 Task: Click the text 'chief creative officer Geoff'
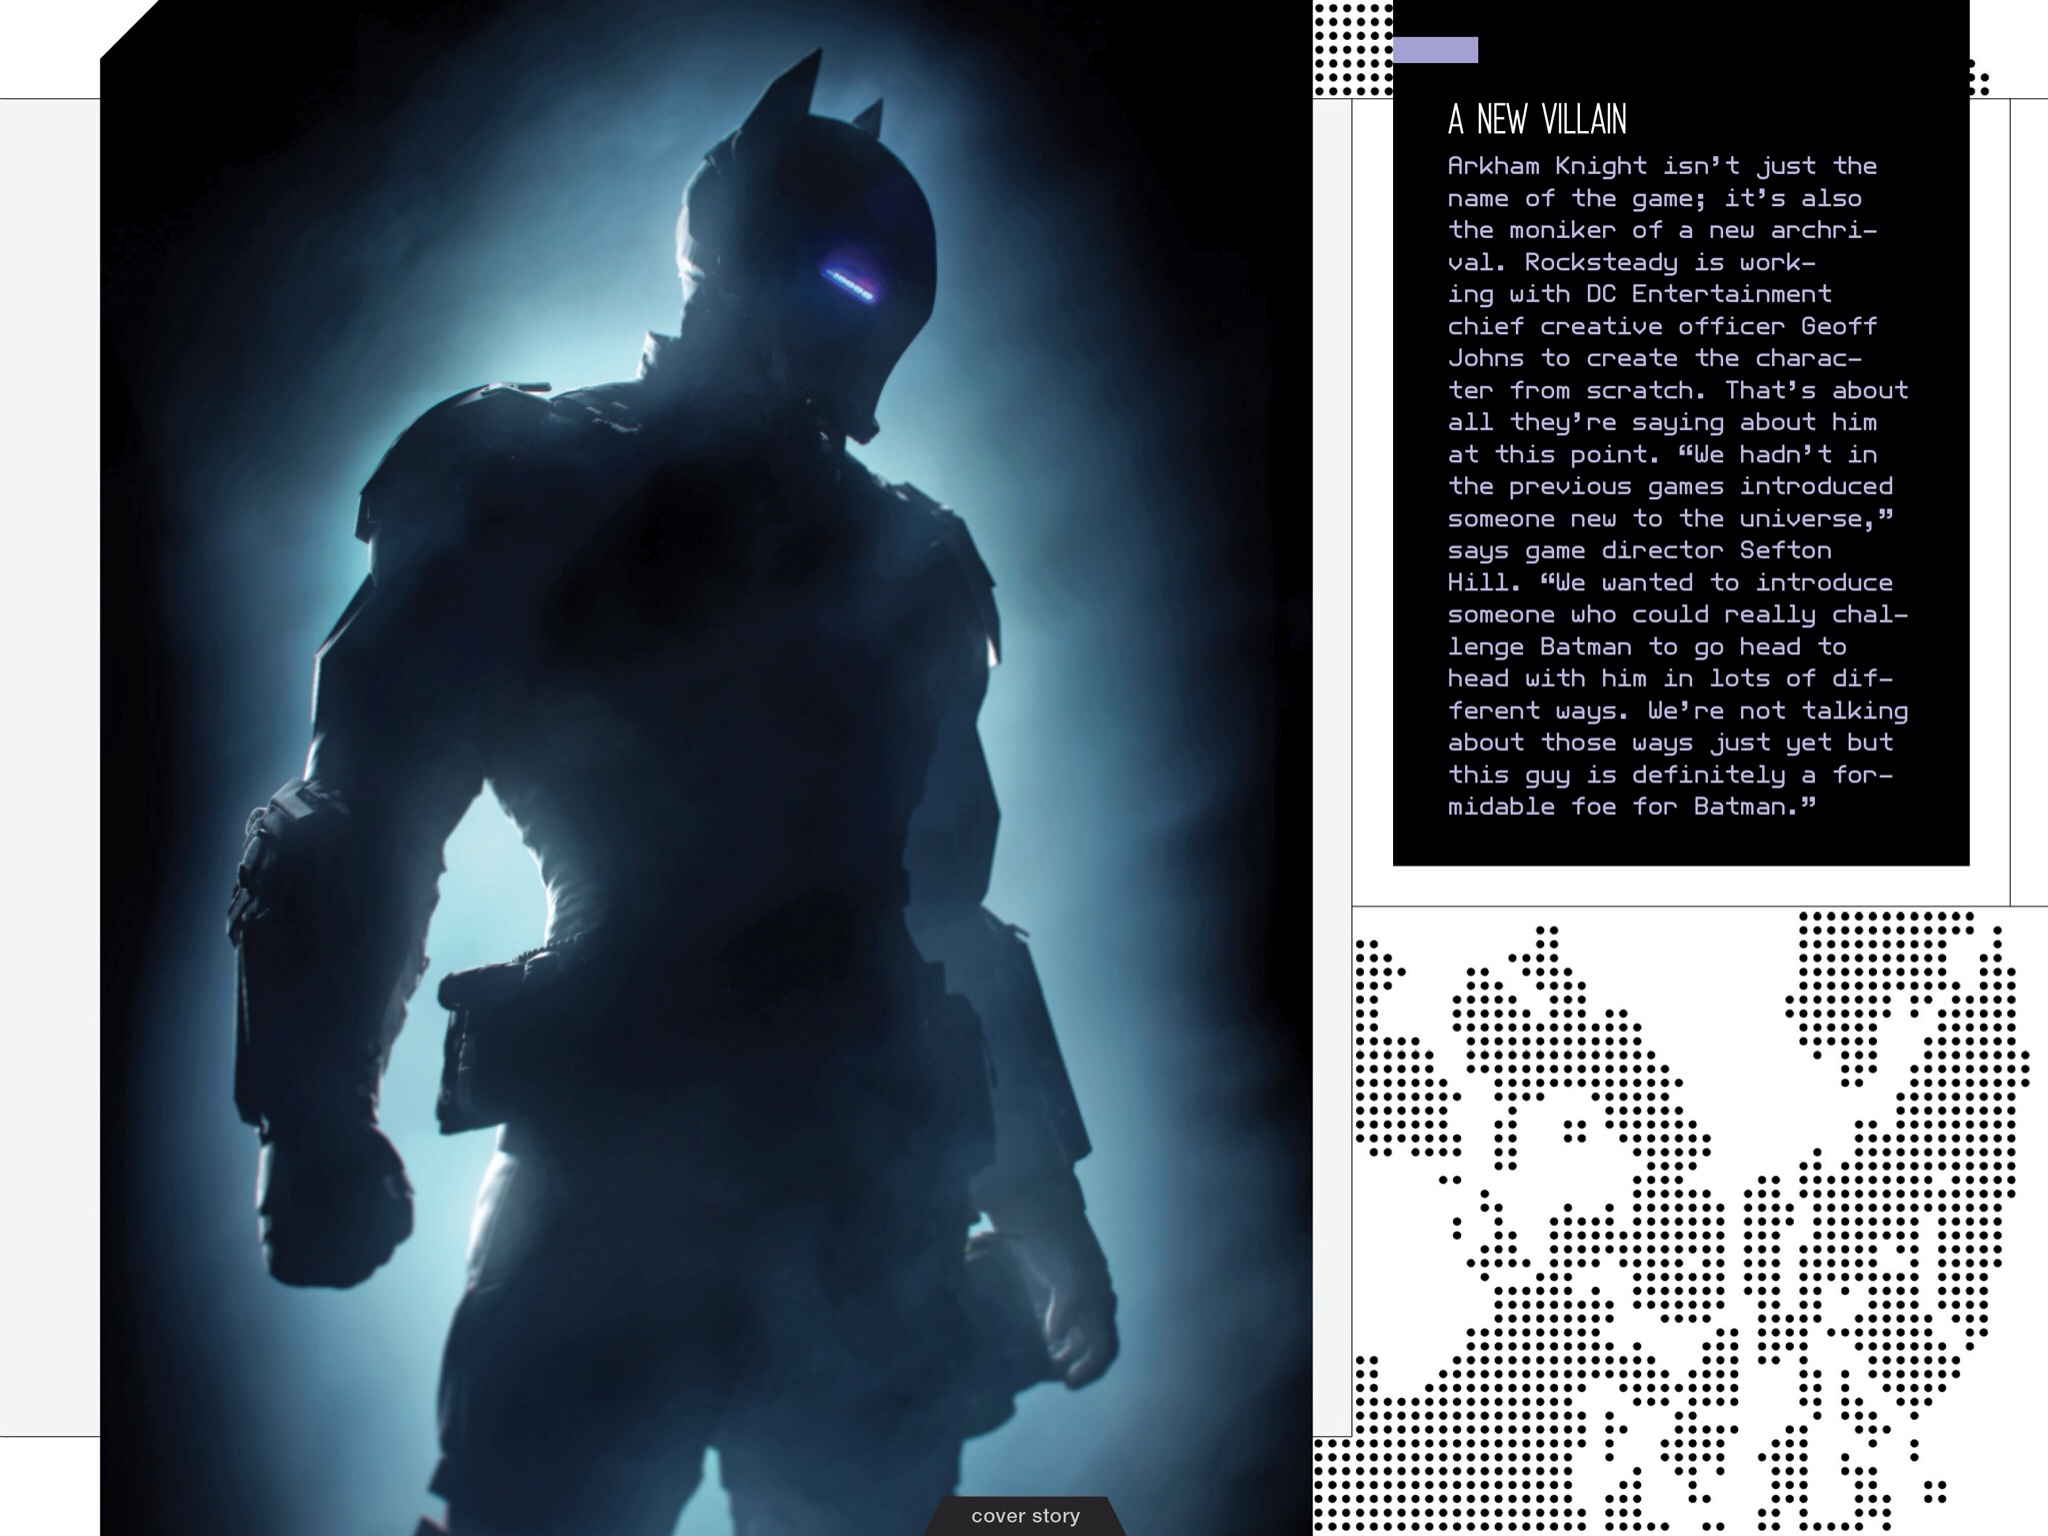(x=1662, y=326)
